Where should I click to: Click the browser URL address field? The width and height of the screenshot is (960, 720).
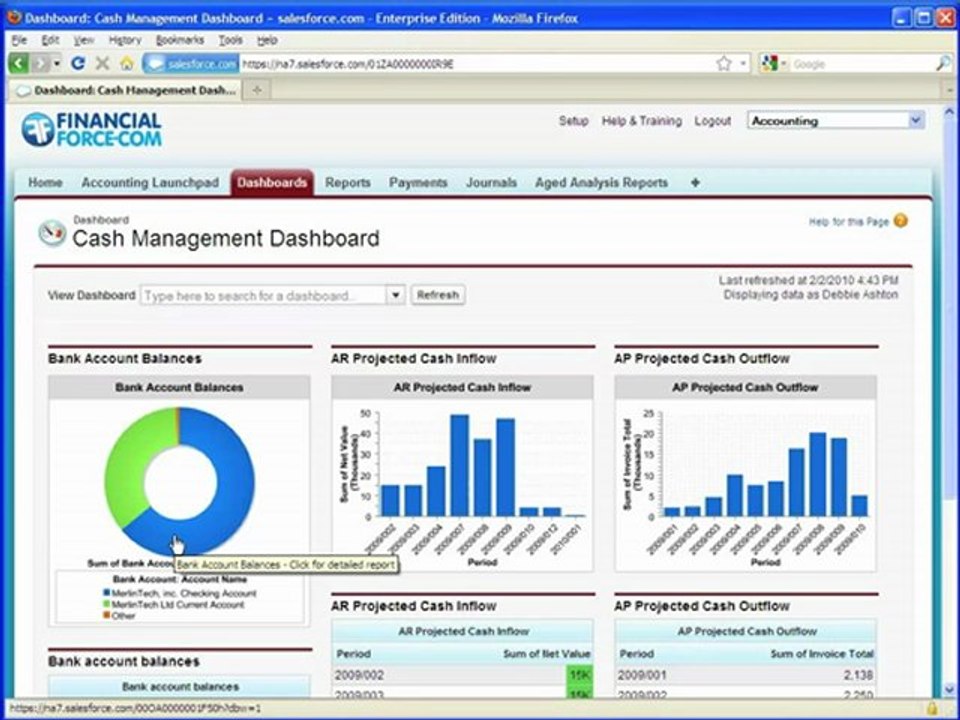pyautogui.click(x=478, y=64)
